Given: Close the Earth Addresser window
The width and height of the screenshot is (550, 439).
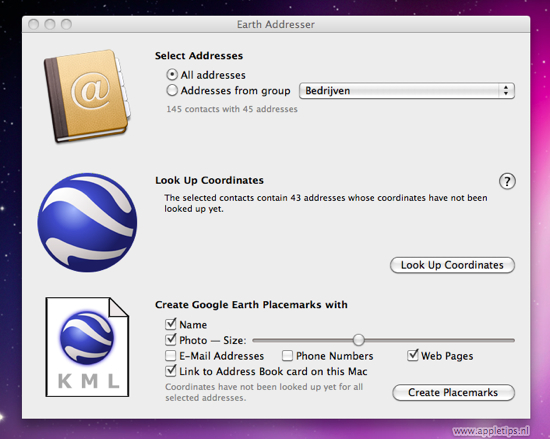Looking at the screenshot, I should (34, 24).
